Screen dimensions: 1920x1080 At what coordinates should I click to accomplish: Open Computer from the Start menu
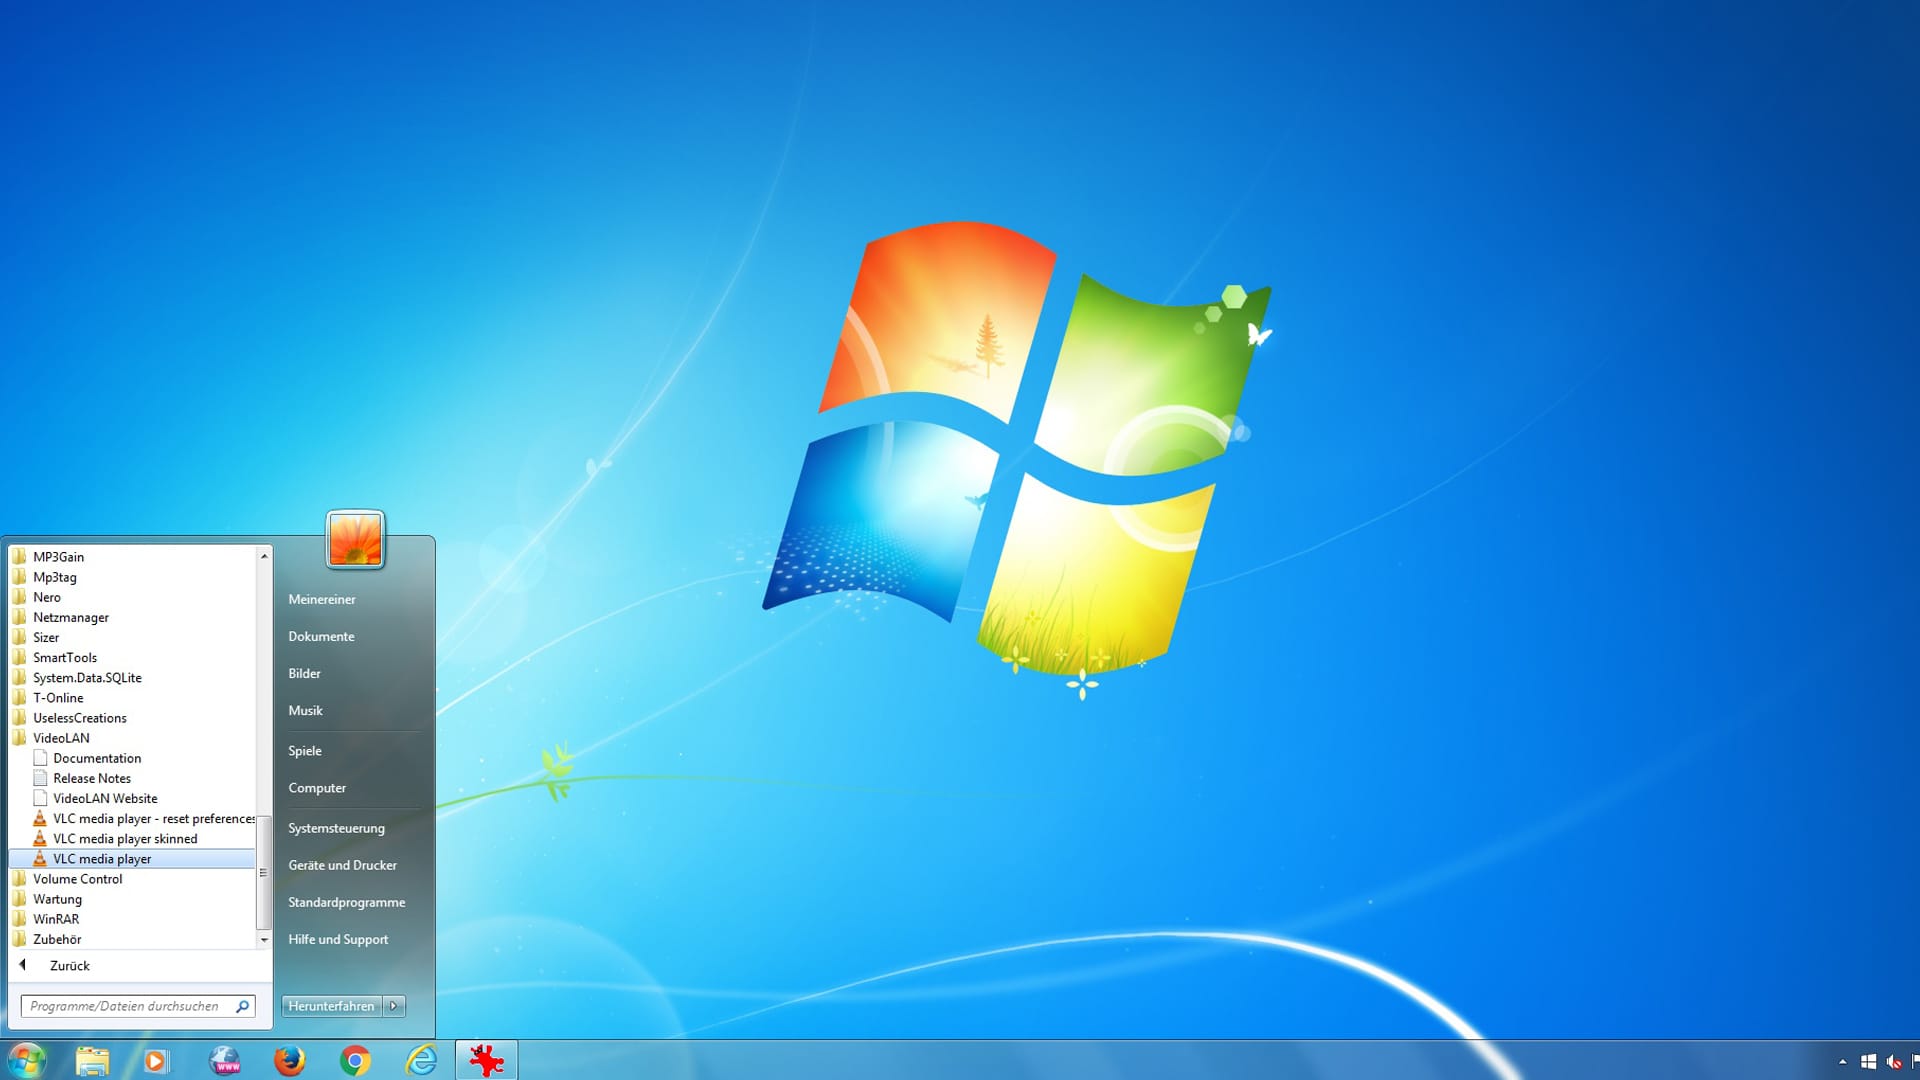click(317, 788)
